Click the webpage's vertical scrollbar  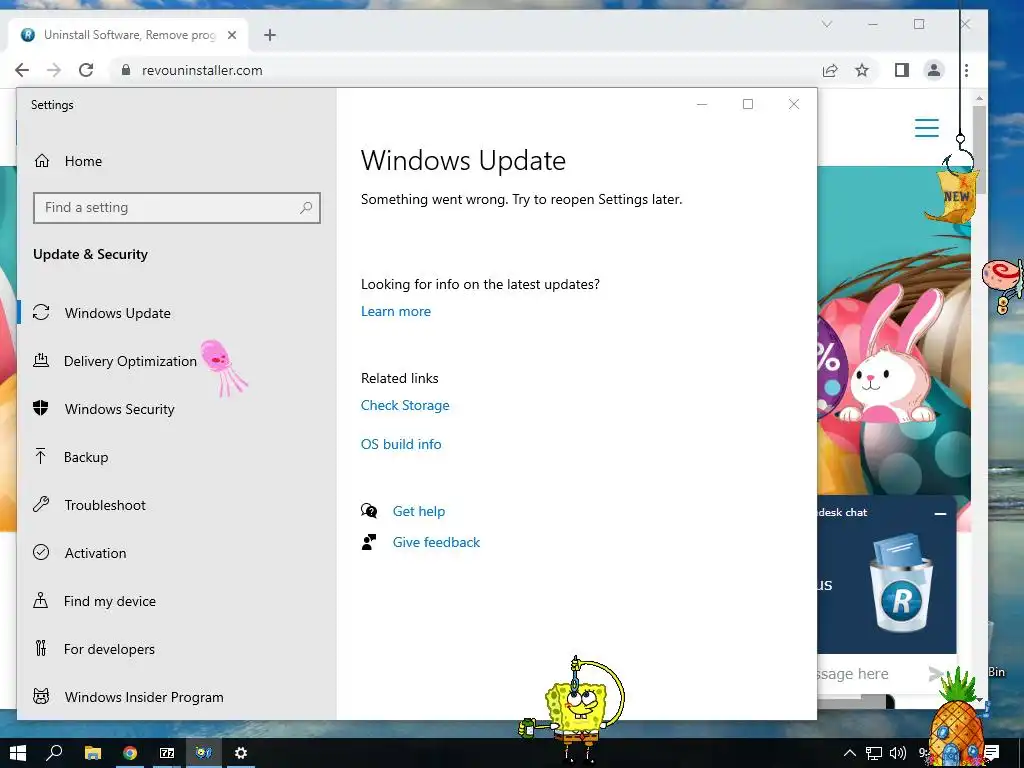[x=978, y=150]
